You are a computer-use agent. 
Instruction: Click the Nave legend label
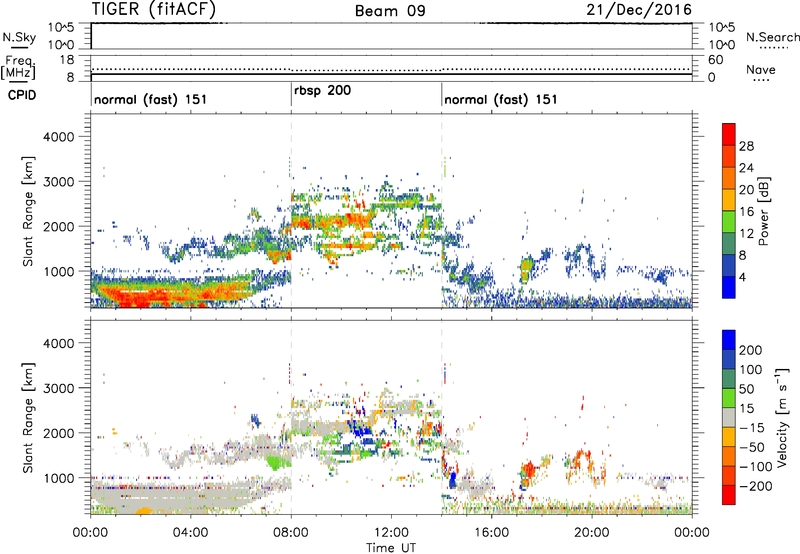(x=761, y=70)
